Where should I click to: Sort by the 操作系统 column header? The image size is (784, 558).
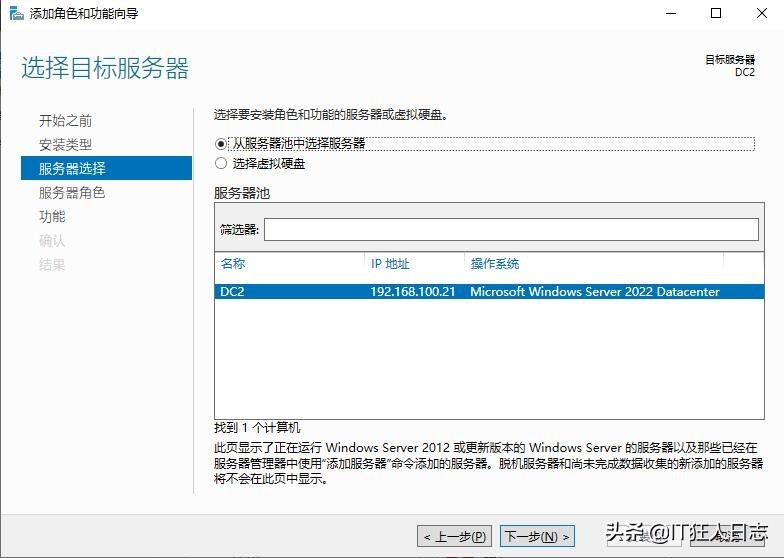click(495, 264)
